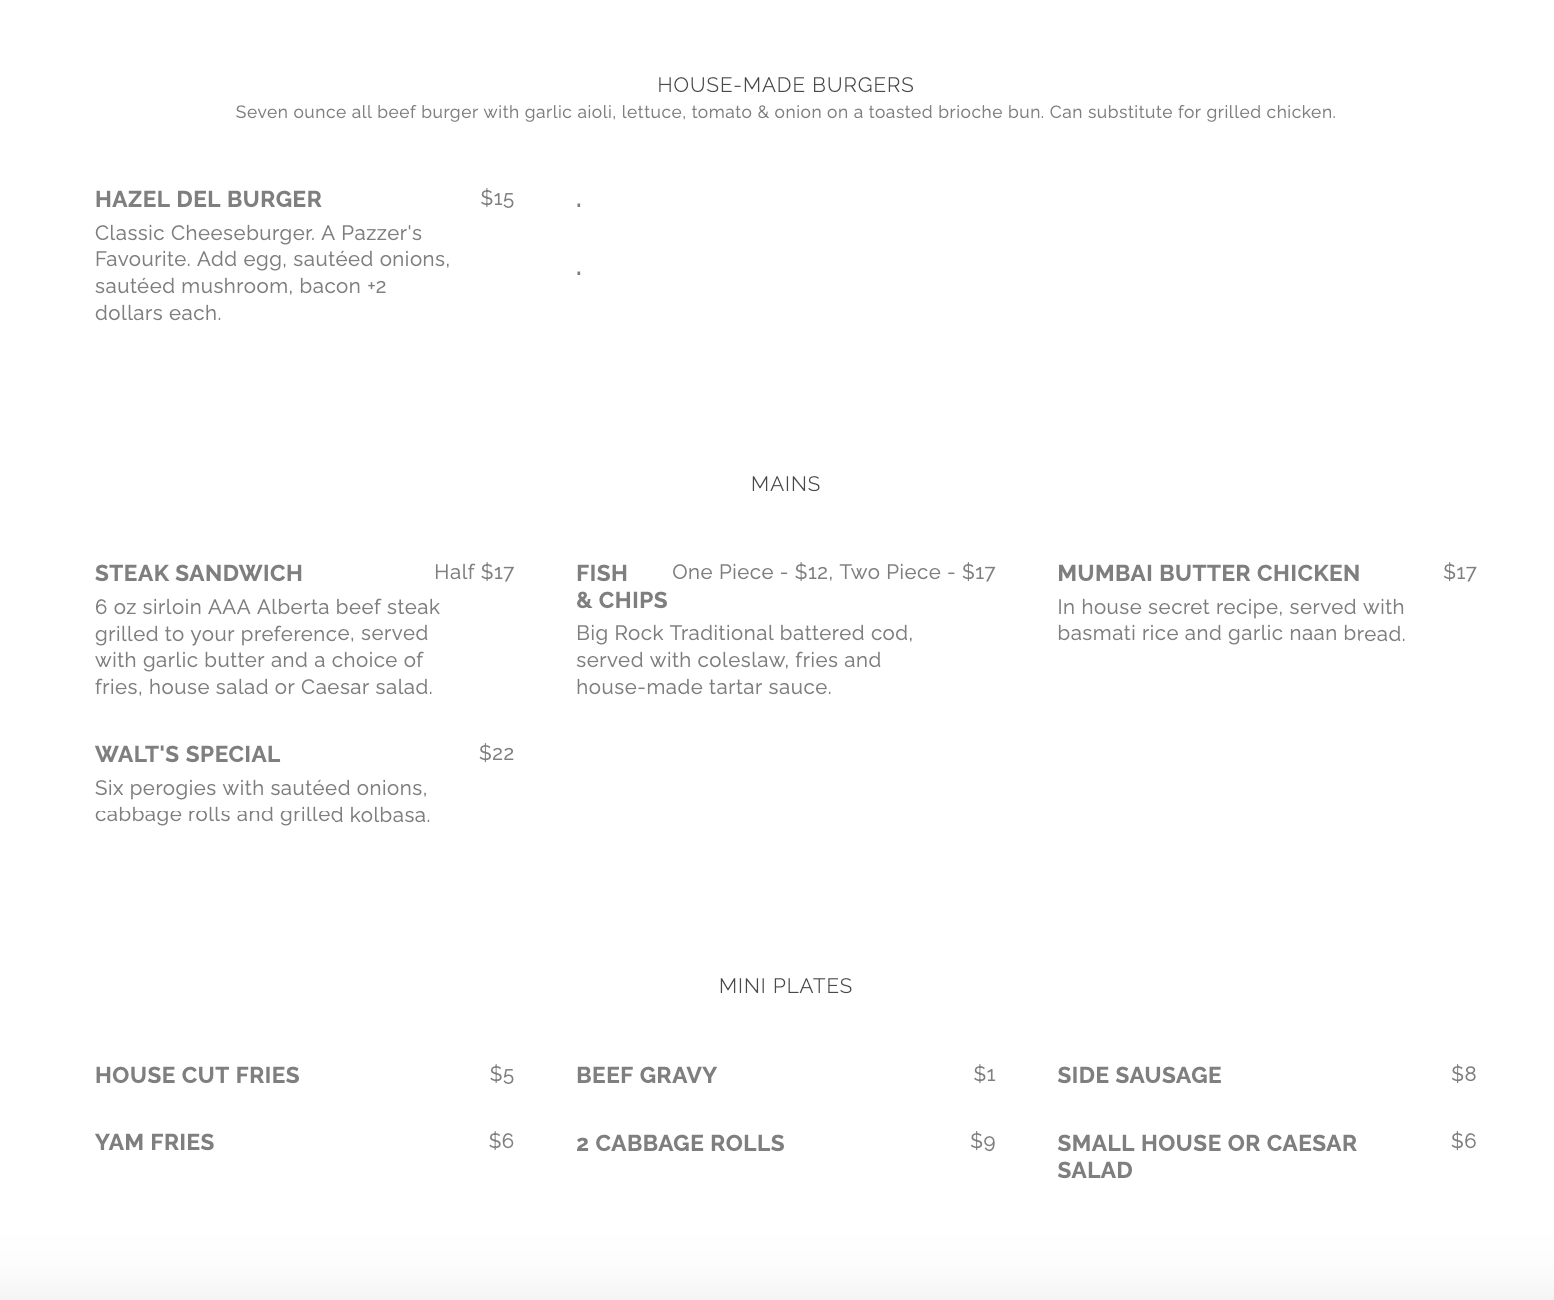
Task: Select the 2 Cabbage Rolls item
Action: coord(680,1143)
